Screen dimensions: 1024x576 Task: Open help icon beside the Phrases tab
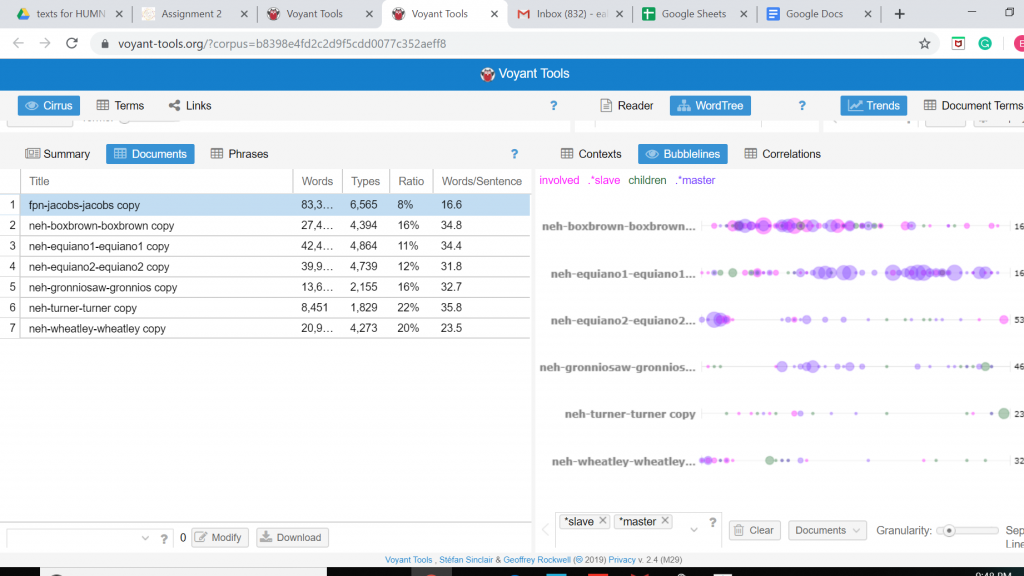(x=515, y=154)
